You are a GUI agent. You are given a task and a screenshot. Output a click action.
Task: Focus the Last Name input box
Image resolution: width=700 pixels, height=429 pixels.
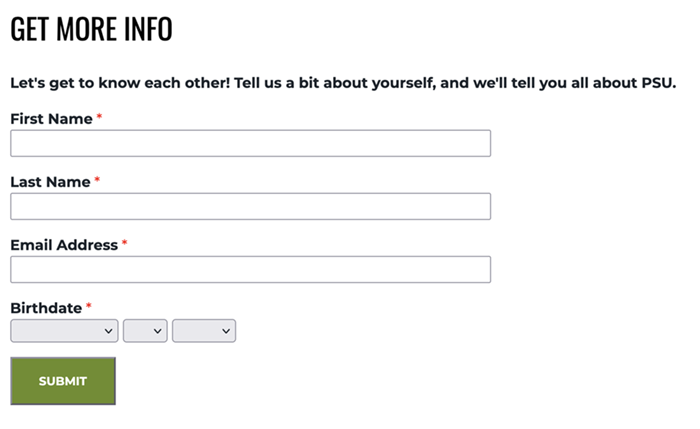(x=250, y=206)
